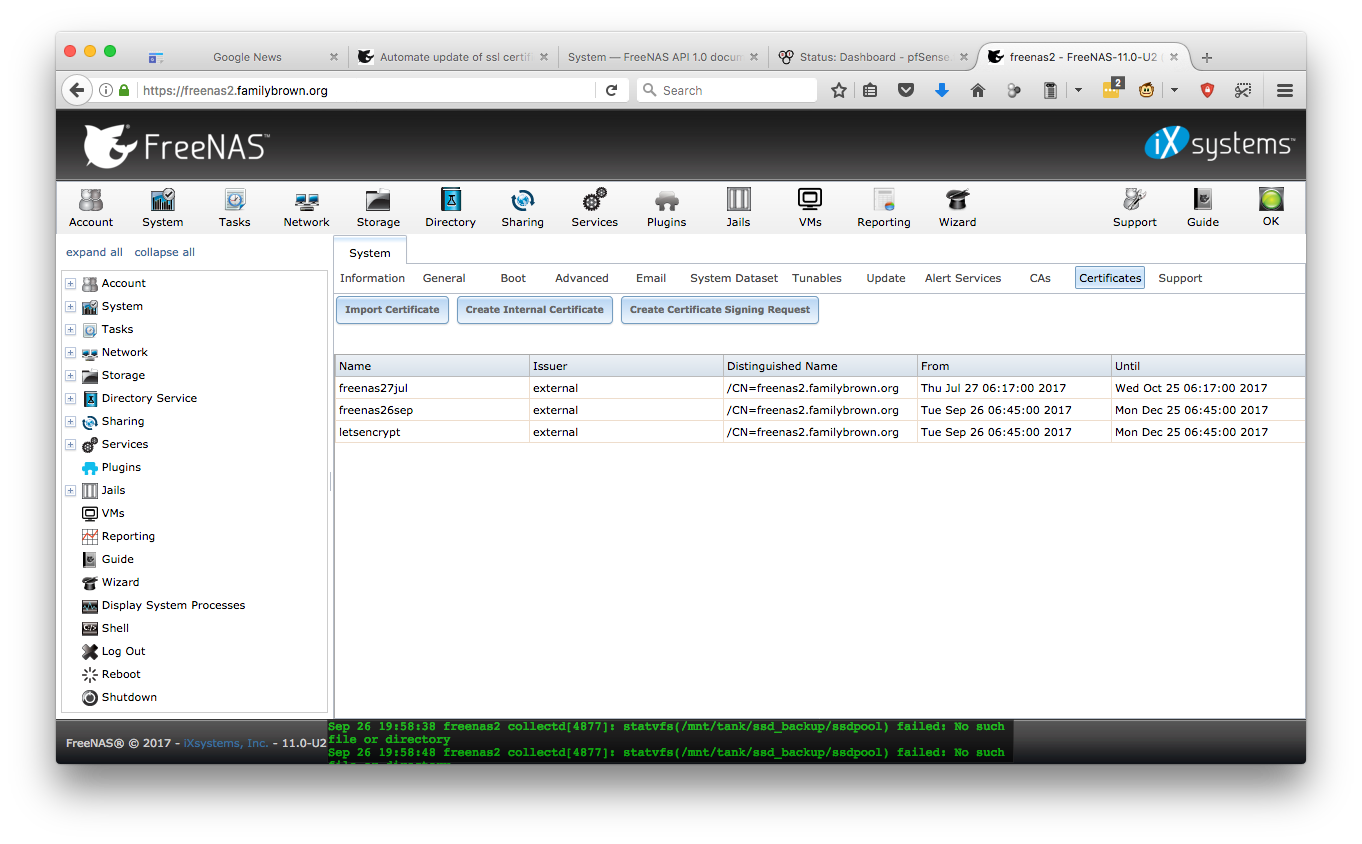Open Sharing in top toolbar
Screen dimensions: 1362x844
tap(522, 208)
